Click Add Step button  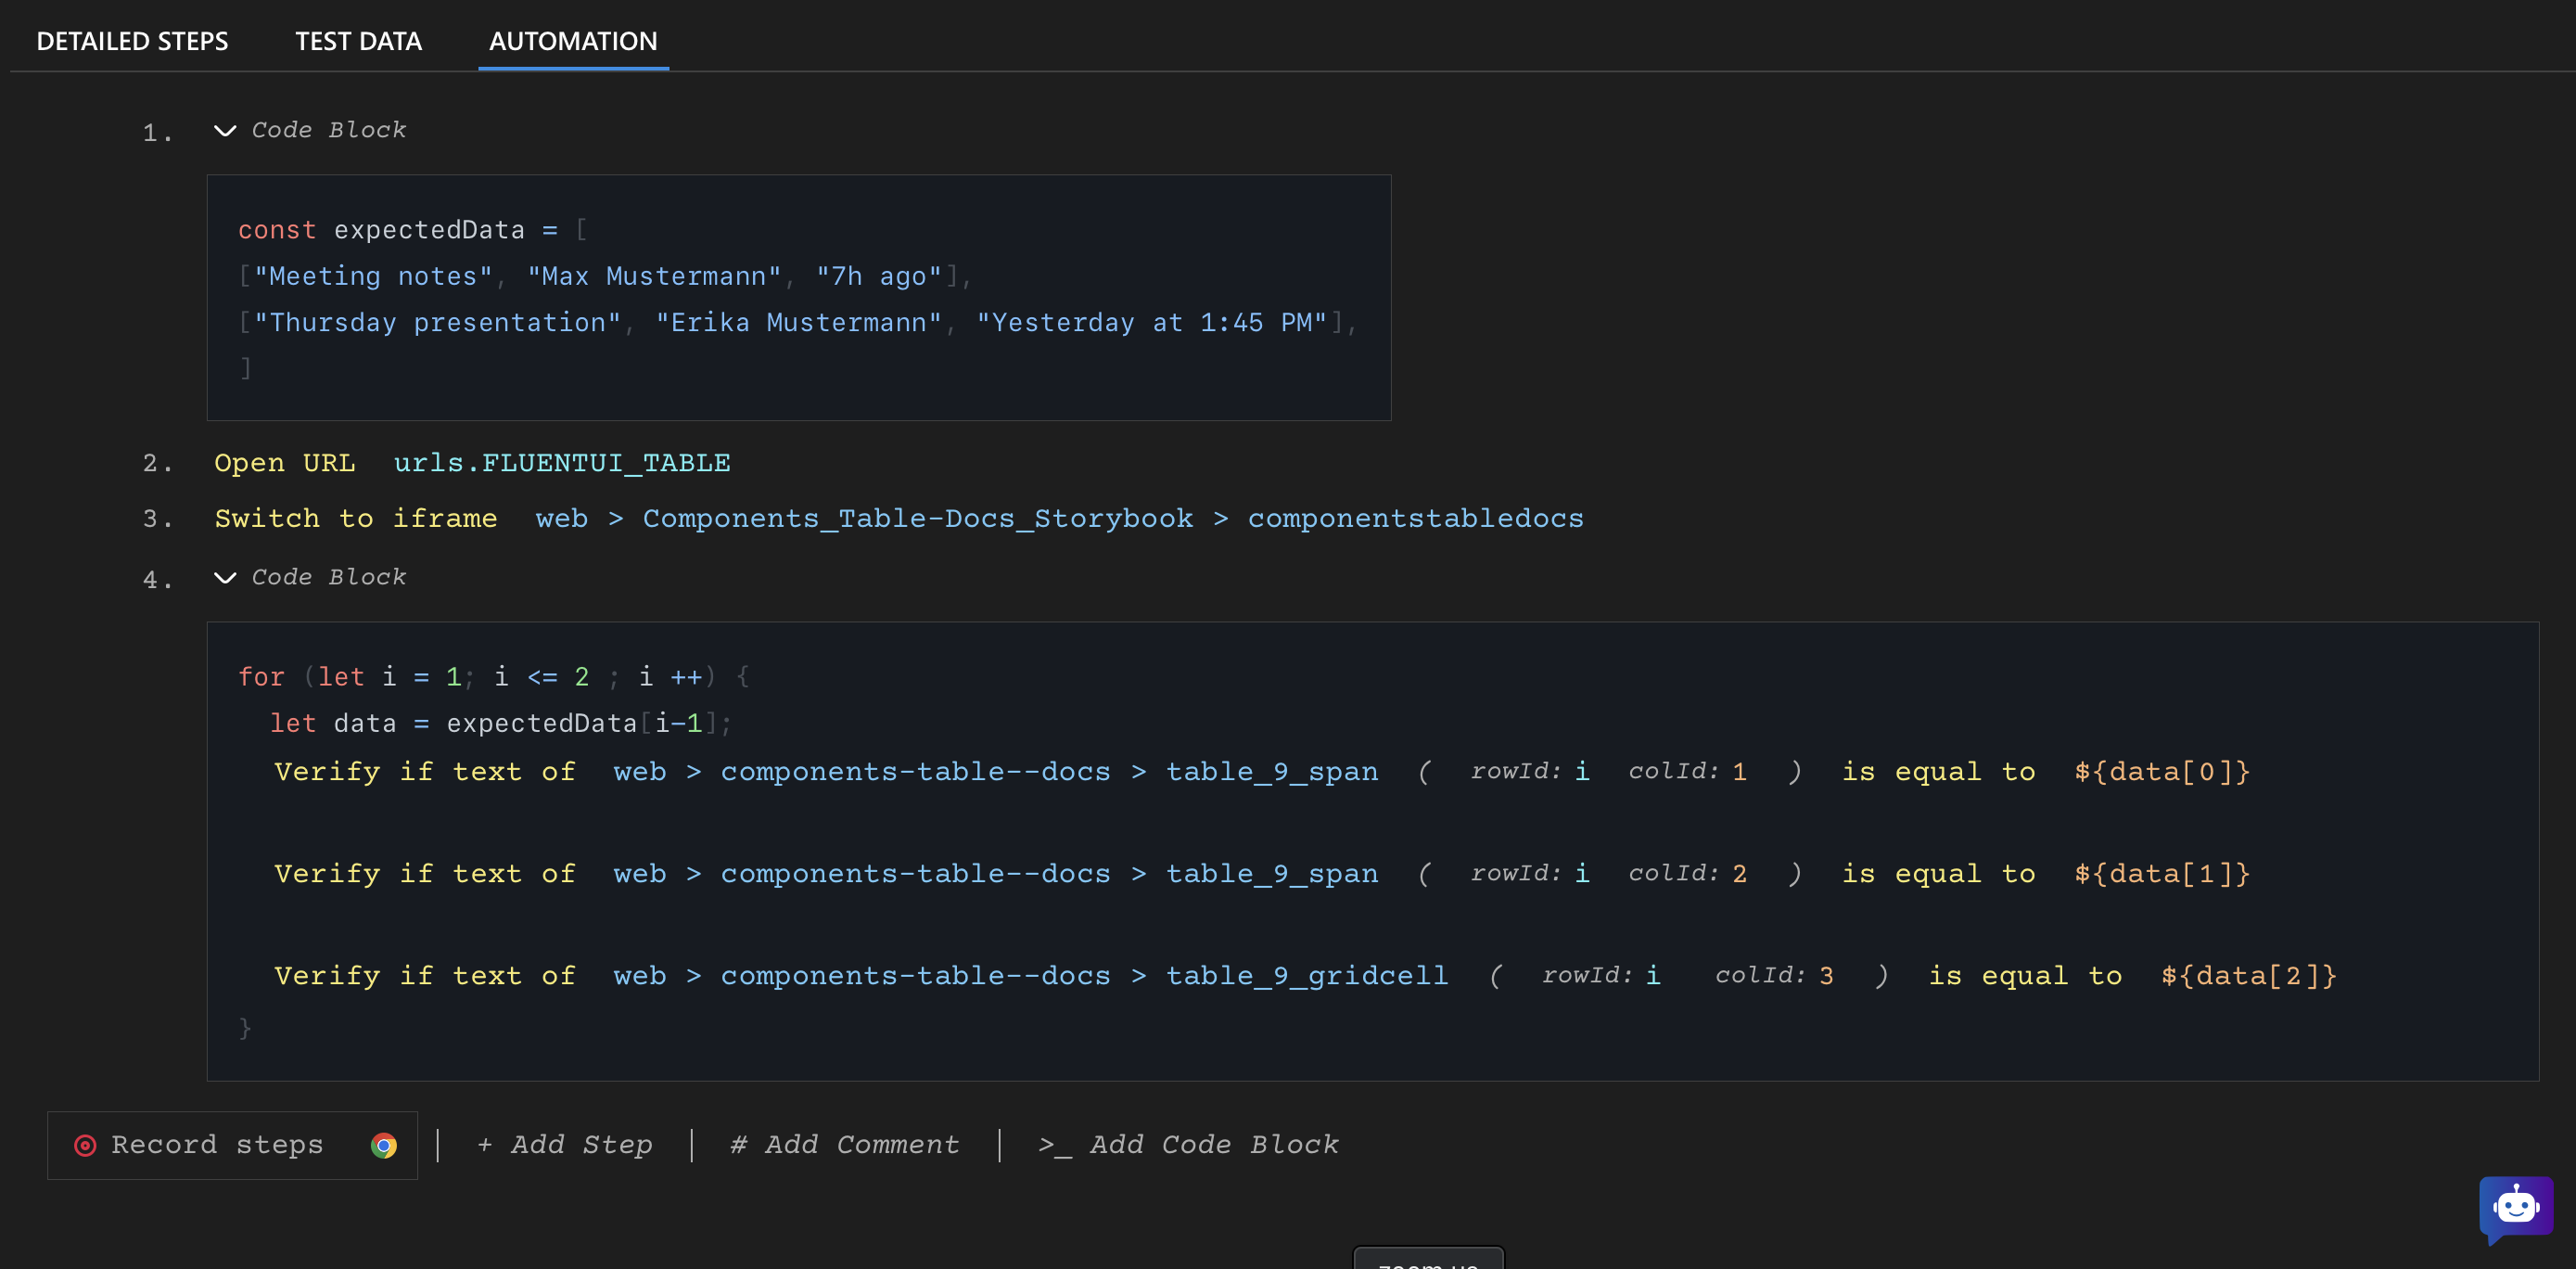(x=565, y=1145)
